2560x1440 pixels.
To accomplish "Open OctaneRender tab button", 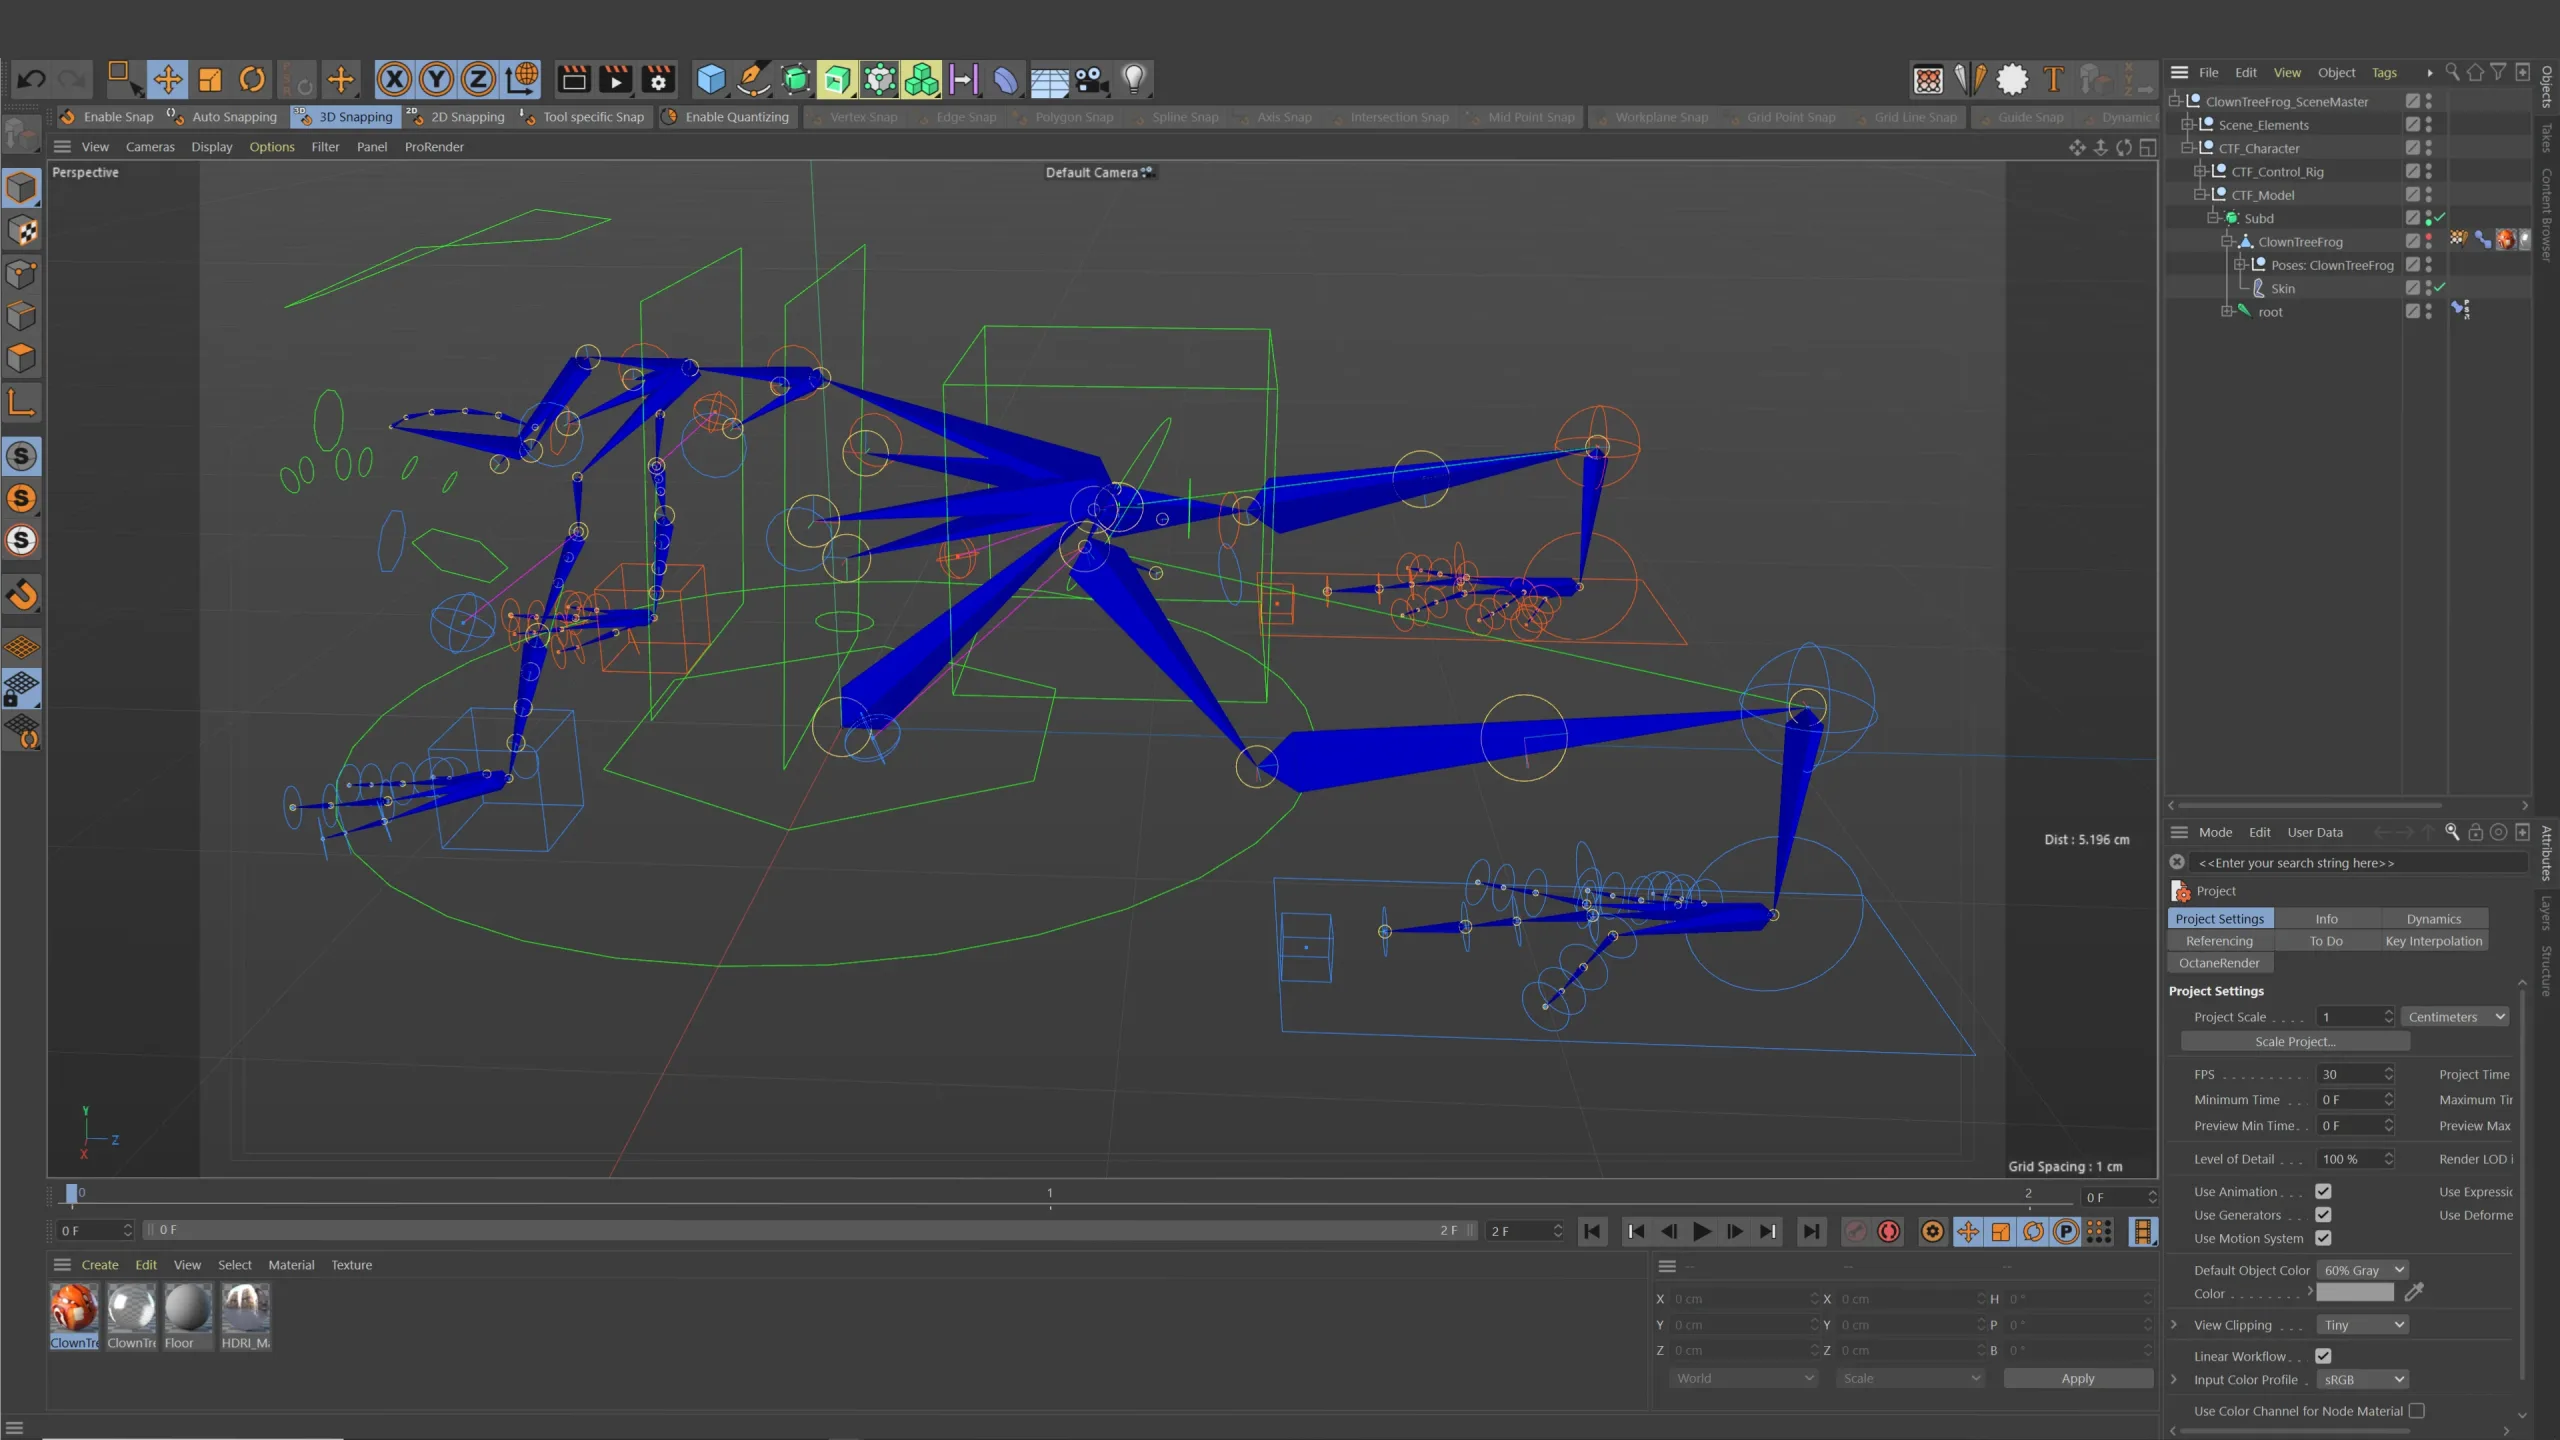I will (2220, 962).
